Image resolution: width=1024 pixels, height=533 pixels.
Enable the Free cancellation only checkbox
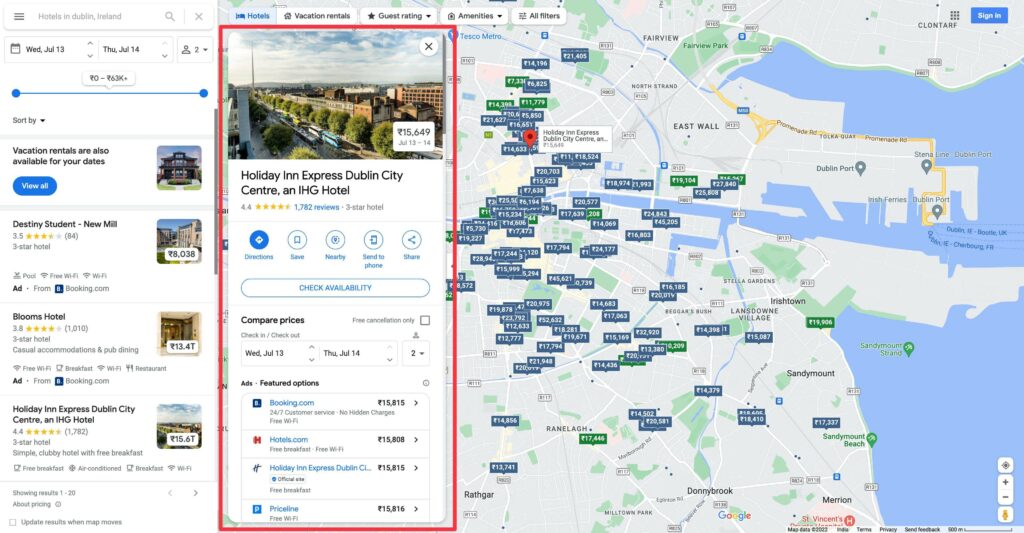coord(425,320)
